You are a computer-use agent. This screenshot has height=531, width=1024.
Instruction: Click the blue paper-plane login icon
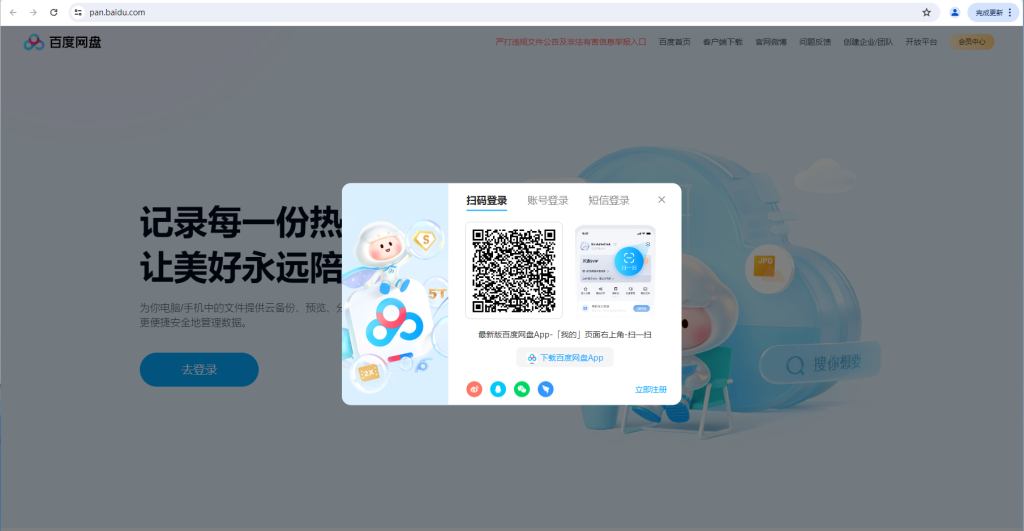[545, 389]
